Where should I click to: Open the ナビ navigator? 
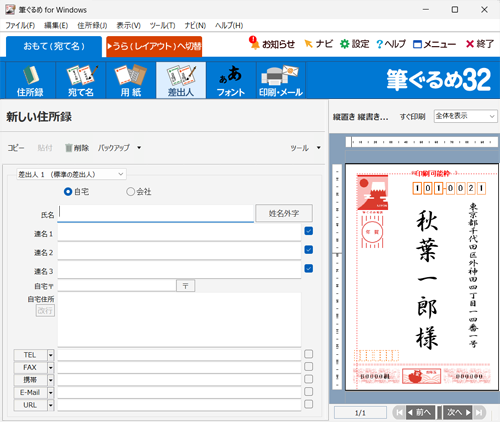[318, 44]
